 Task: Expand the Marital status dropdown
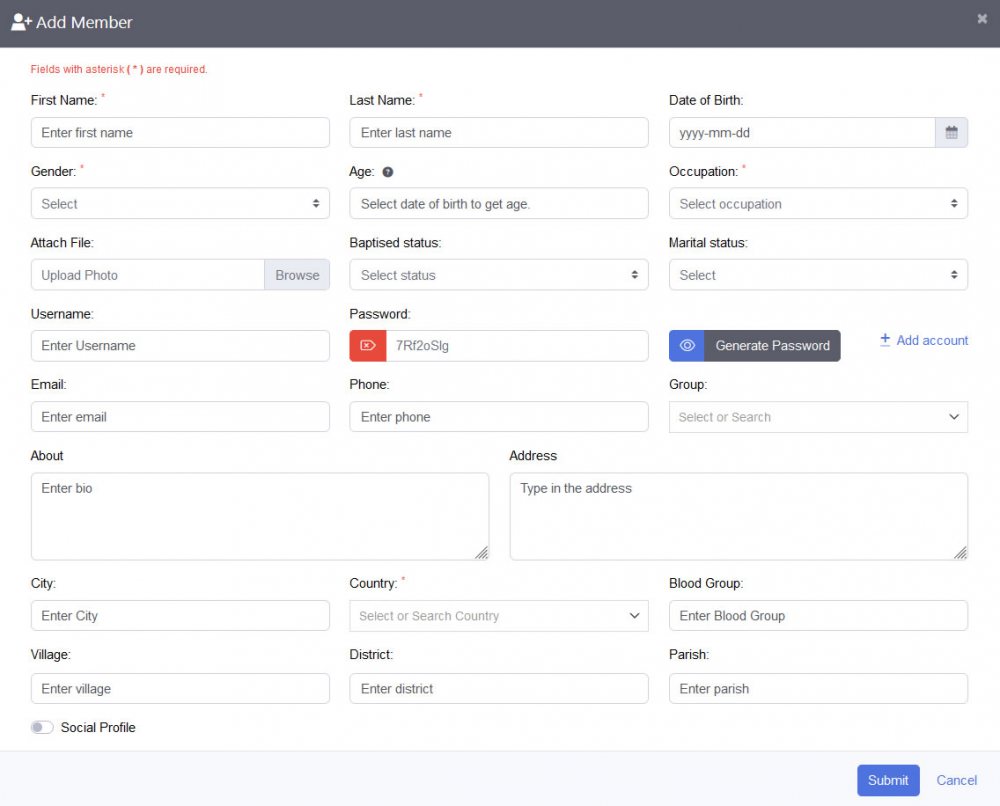pyautogui.click(x=818, y=275)
